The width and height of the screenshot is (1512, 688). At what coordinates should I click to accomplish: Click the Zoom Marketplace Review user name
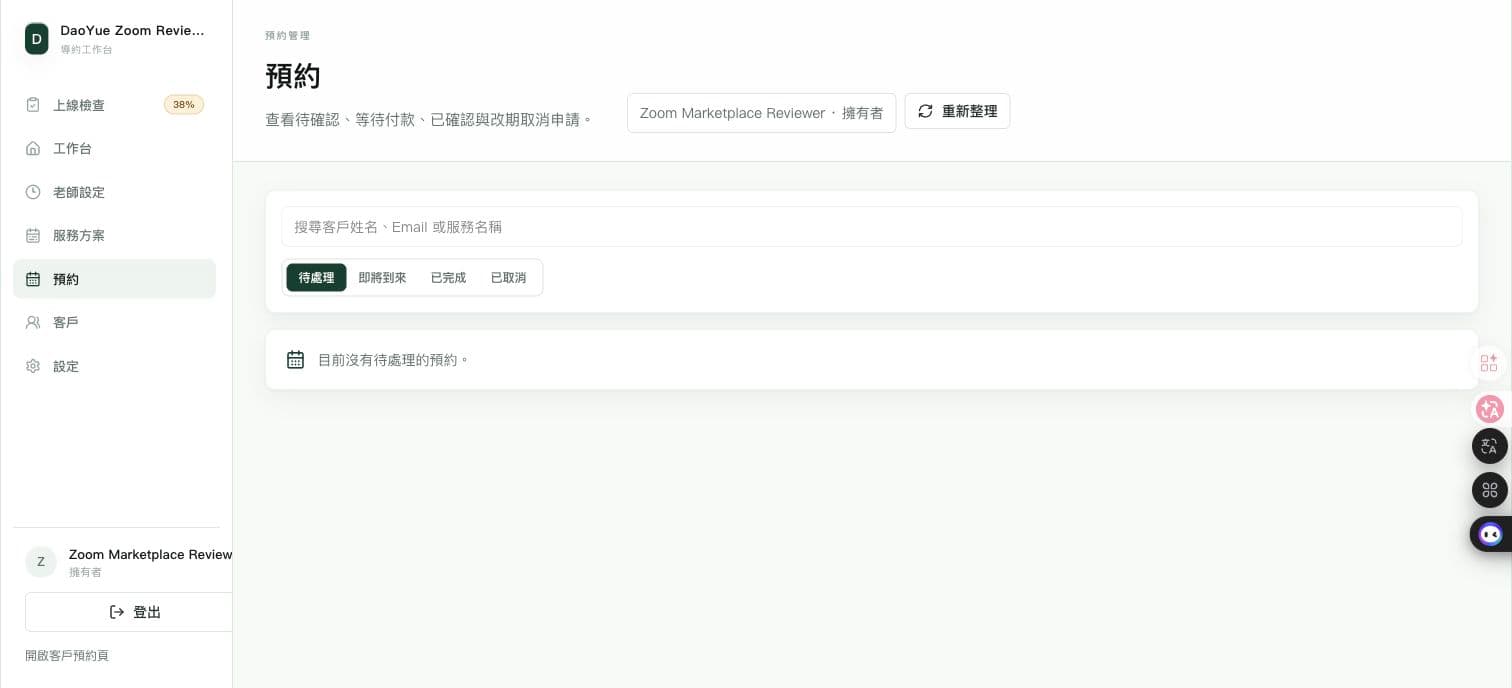150,554
